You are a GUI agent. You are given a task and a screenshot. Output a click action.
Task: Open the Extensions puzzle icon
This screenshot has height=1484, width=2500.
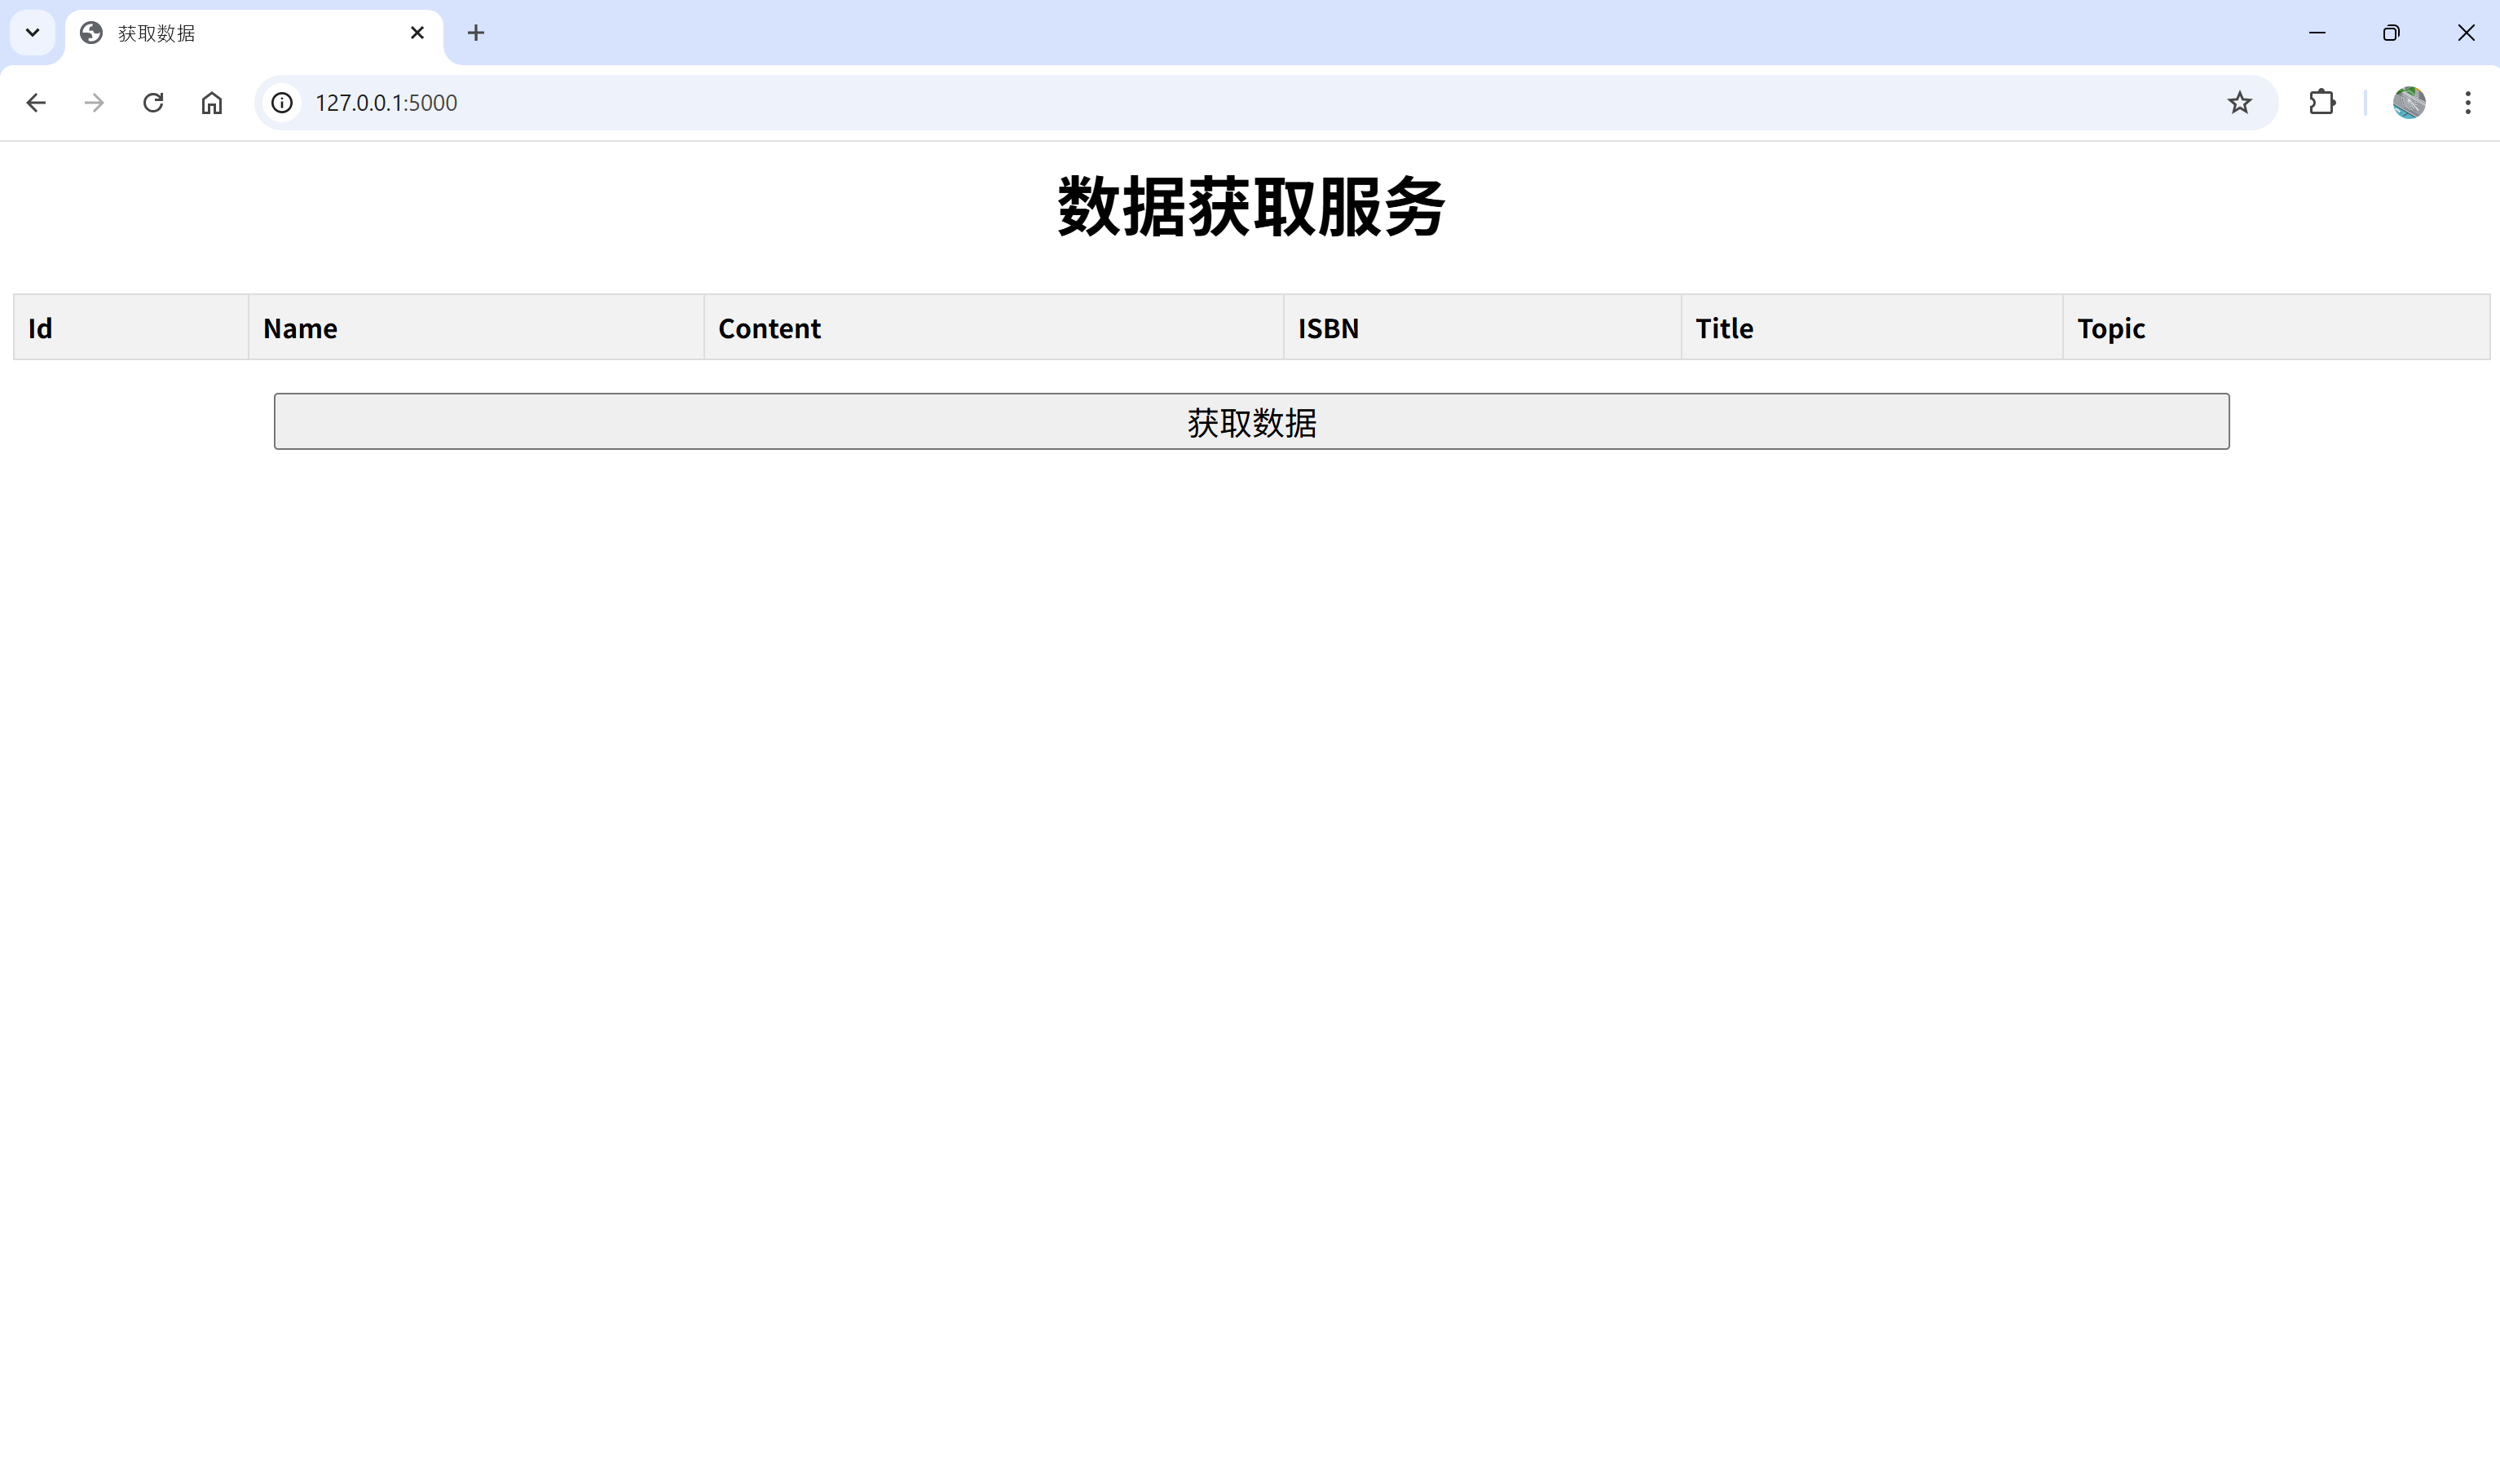[2322, 103]
